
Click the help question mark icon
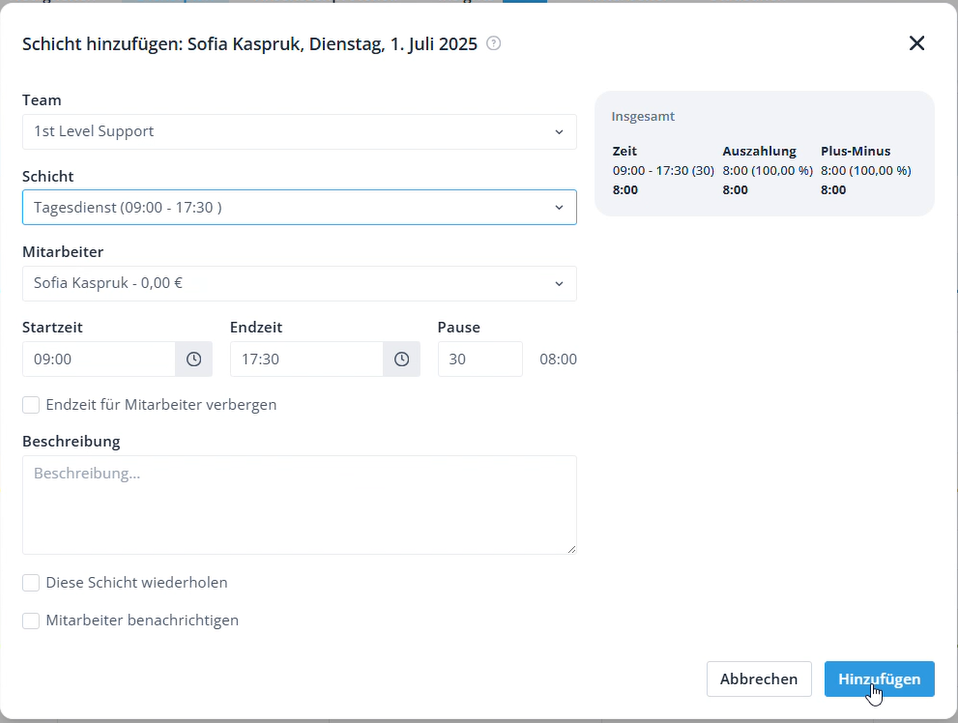494,43
